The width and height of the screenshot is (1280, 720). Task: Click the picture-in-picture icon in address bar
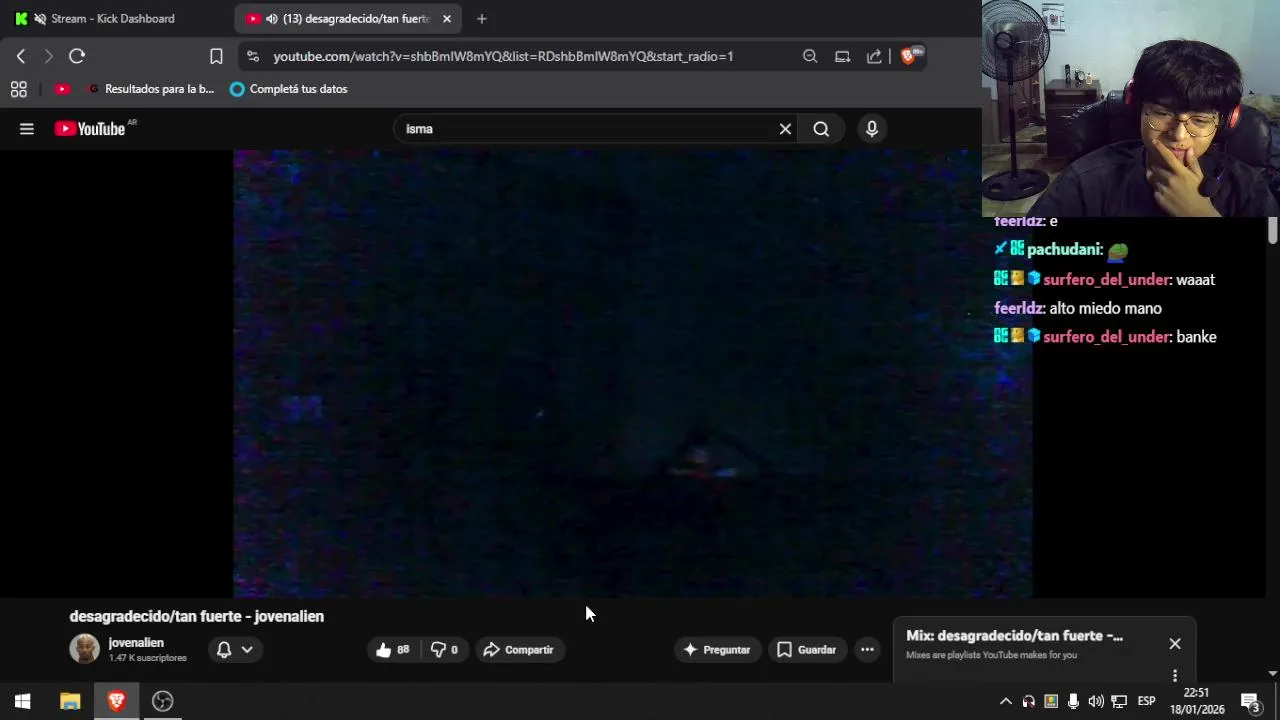click(842, 56)
